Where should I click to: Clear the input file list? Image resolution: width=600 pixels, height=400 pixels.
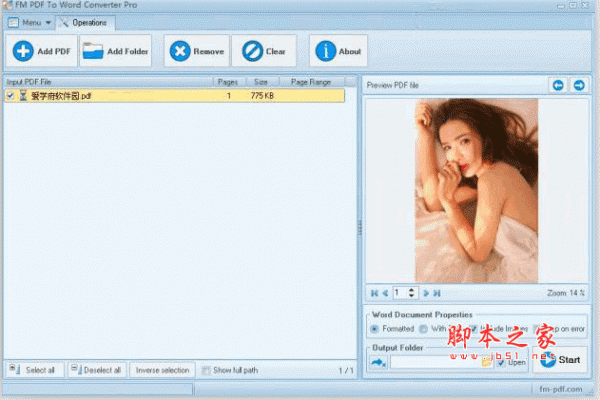(x=264, y=50)
